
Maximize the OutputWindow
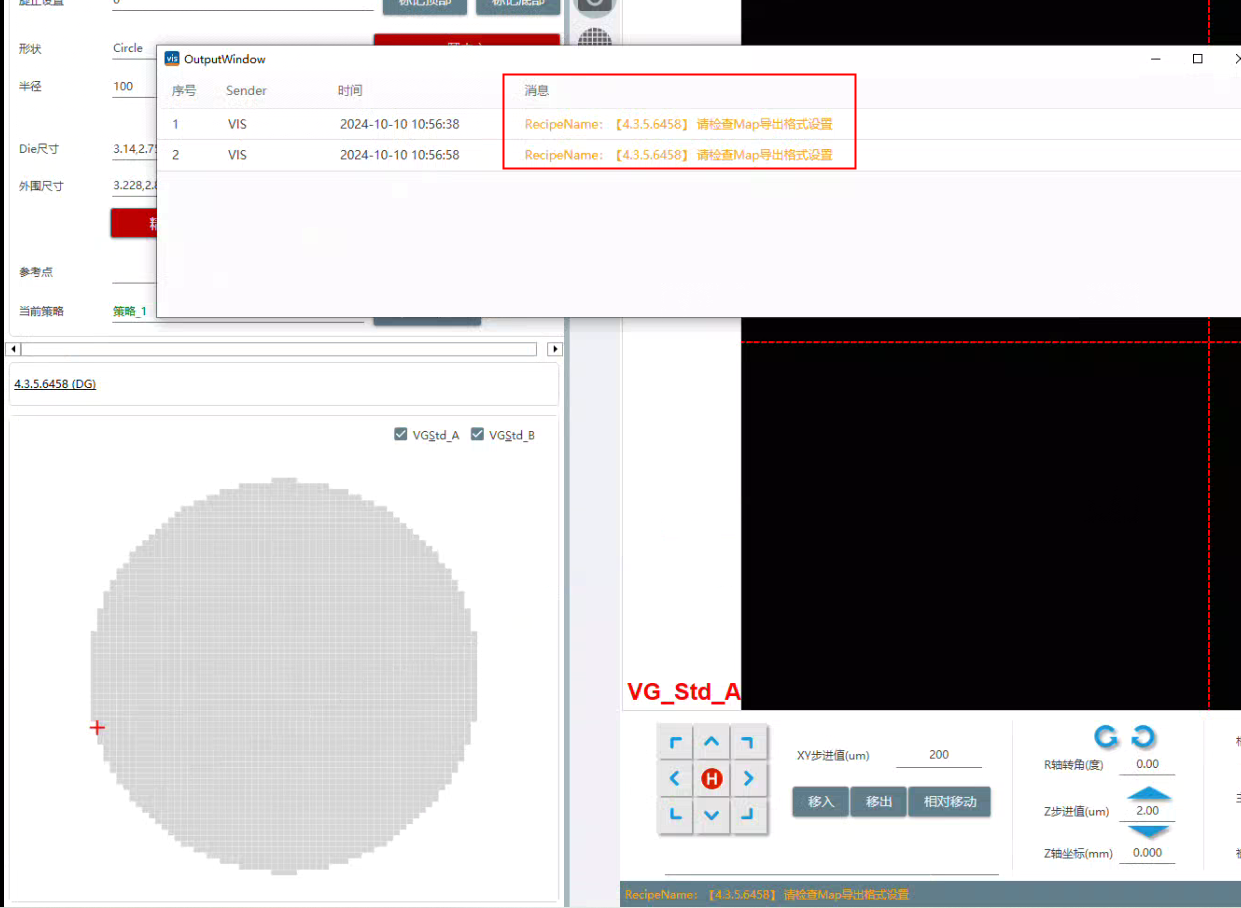click(1197, 59)
